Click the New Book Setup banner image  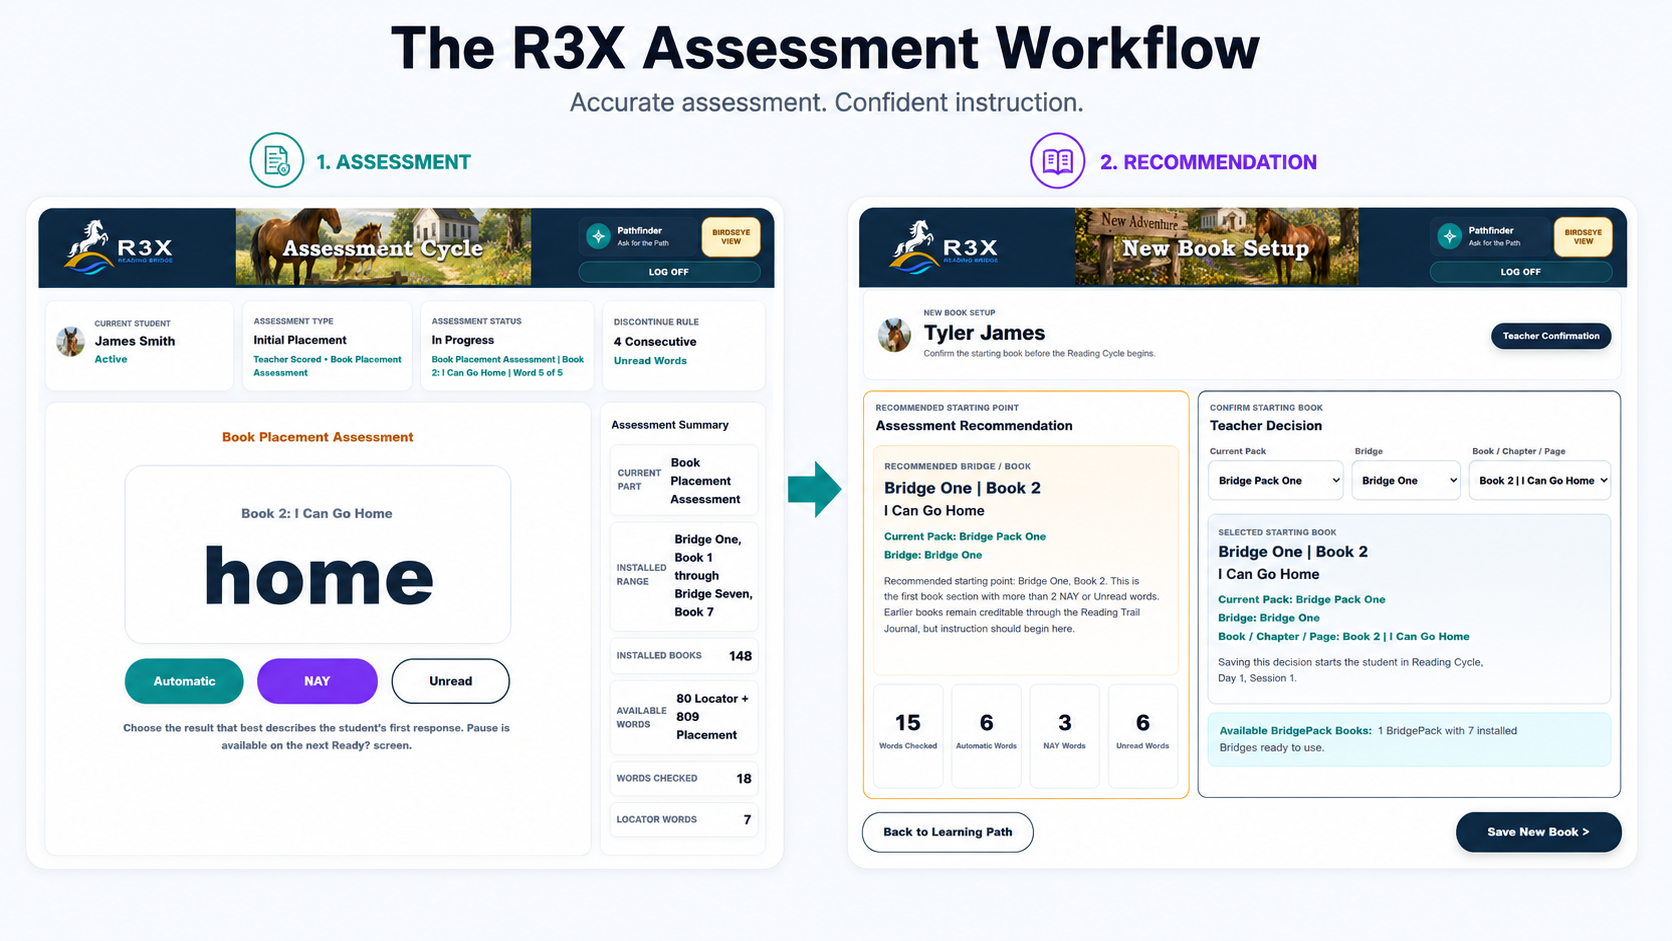coord(1216,247)
